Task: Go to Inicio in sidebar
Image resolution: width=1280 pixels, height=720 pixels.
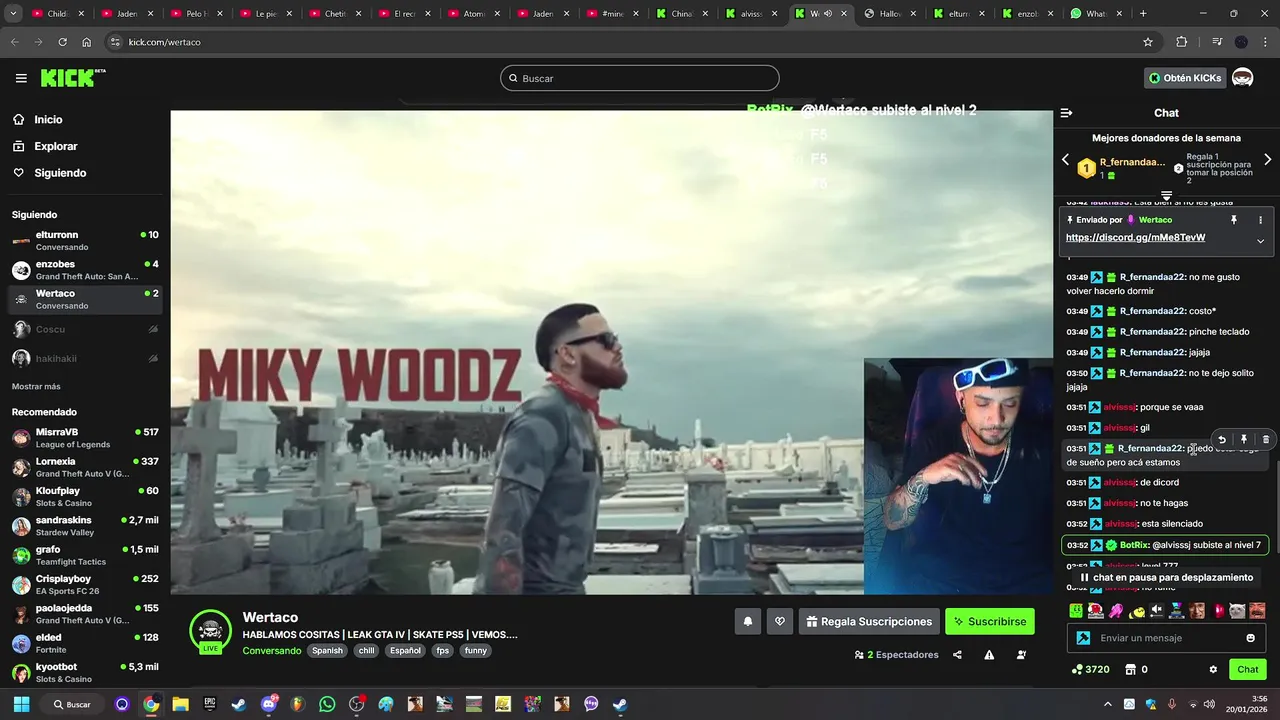Action: (37, 119)
